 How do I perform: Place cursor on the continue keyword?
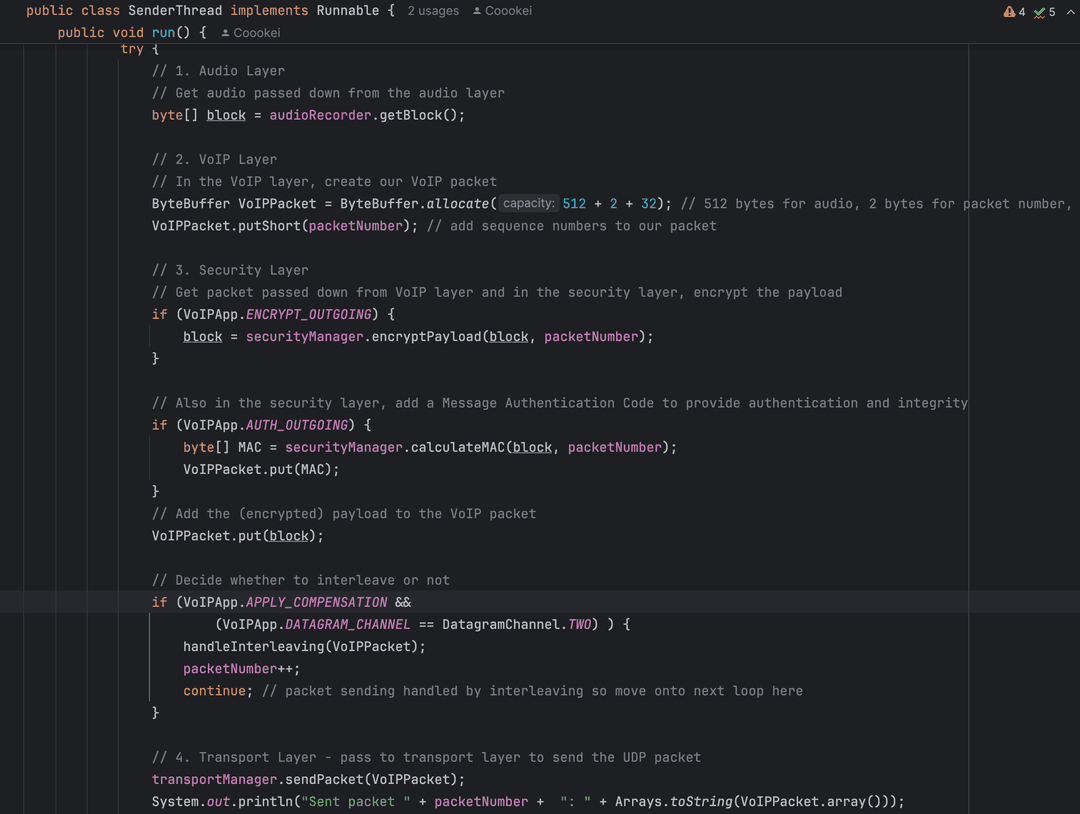[x=214, y=691]
